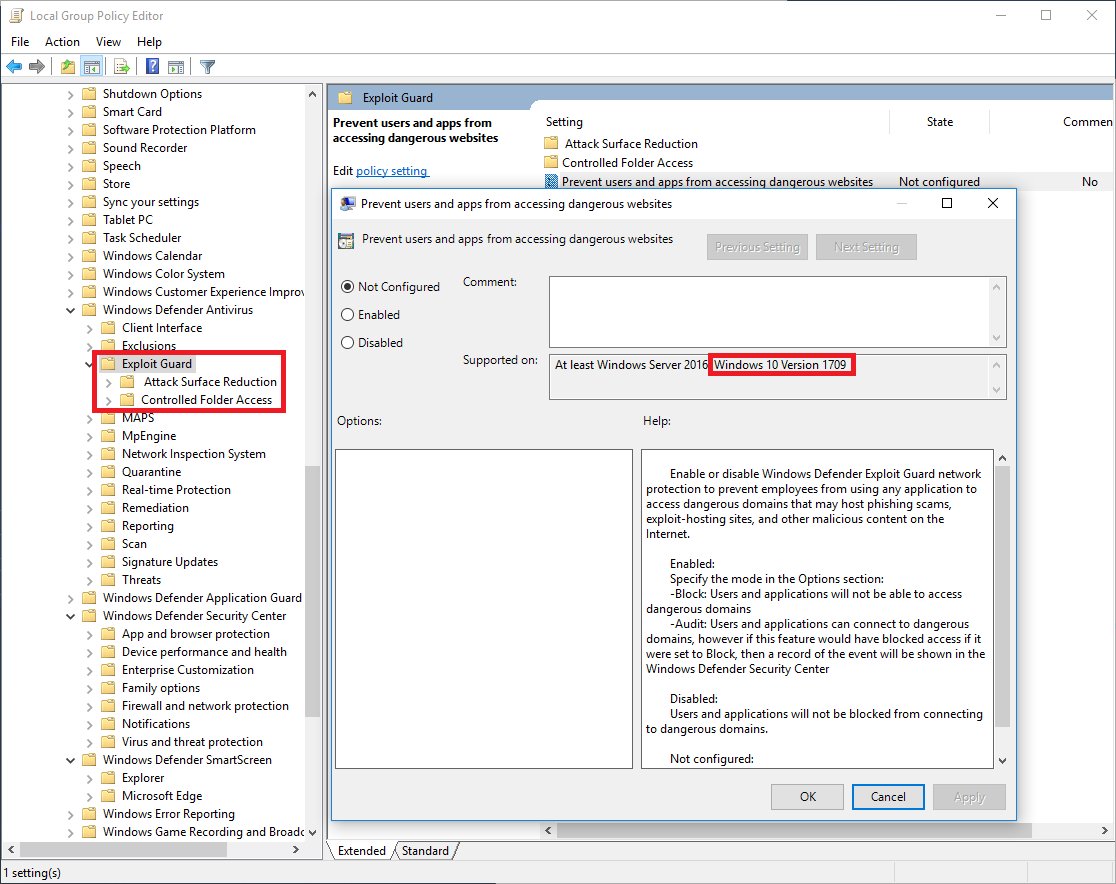
Task: Click the Microsoft Edge folder icon
Action: coord(108,796)
